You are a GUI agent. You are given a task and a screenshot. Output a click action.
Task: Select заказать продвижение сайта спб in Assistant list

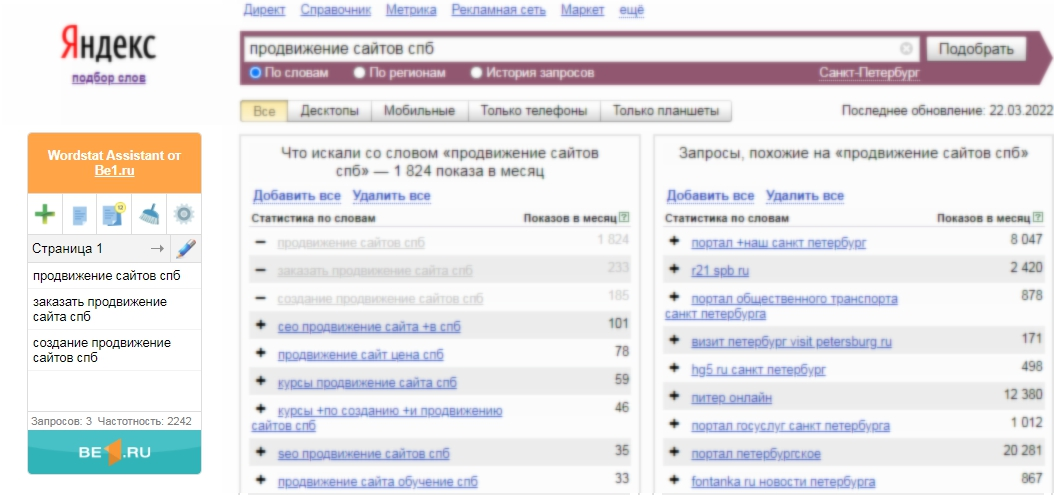[114, 309]
